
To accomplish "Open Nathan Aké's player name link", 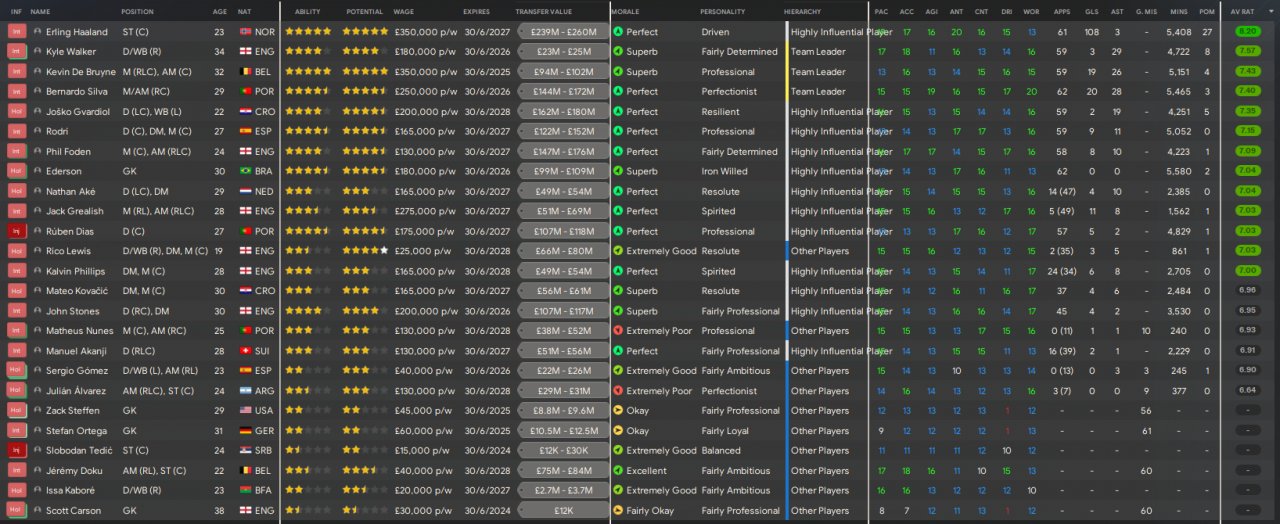I will click(69, 191).
